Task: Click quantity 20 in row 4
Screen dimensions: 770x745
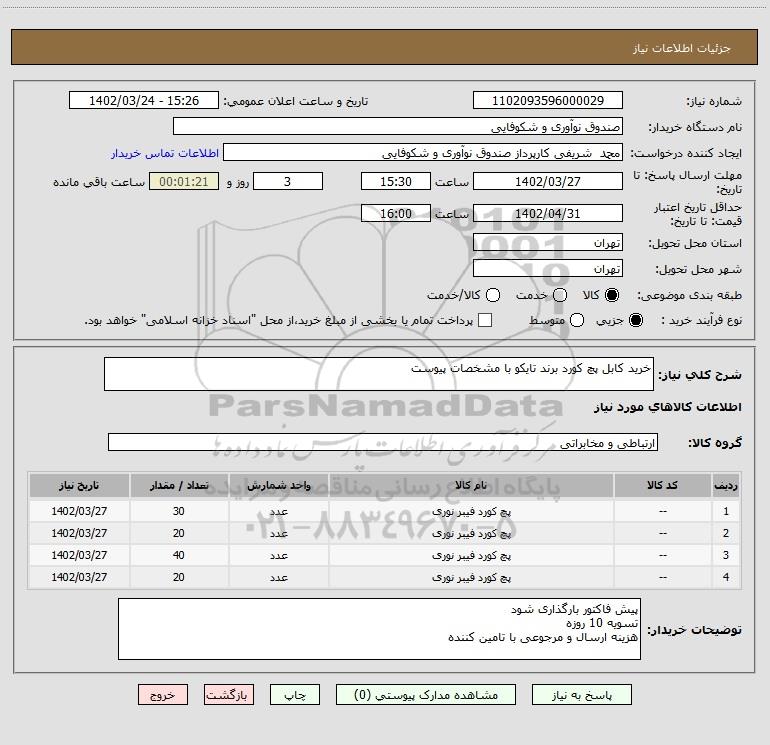Action: click(179, 578)
